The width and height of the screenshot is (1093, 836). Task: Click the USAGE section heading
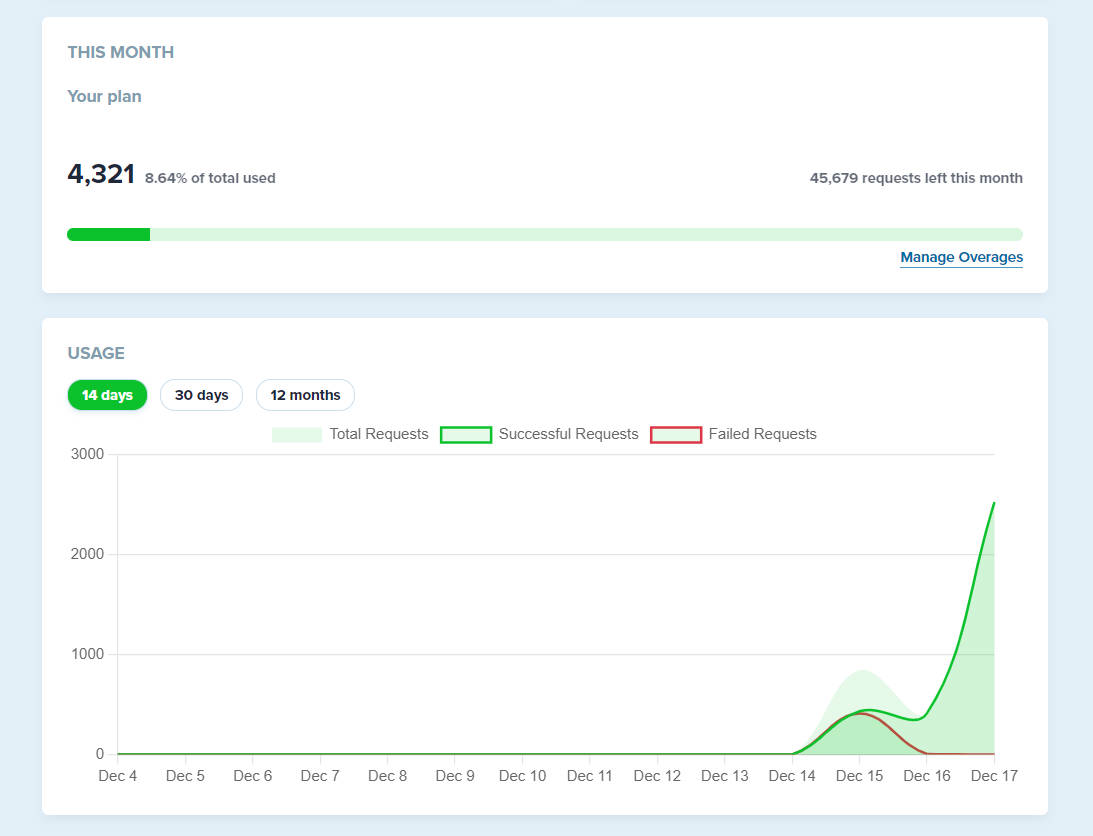96,353
